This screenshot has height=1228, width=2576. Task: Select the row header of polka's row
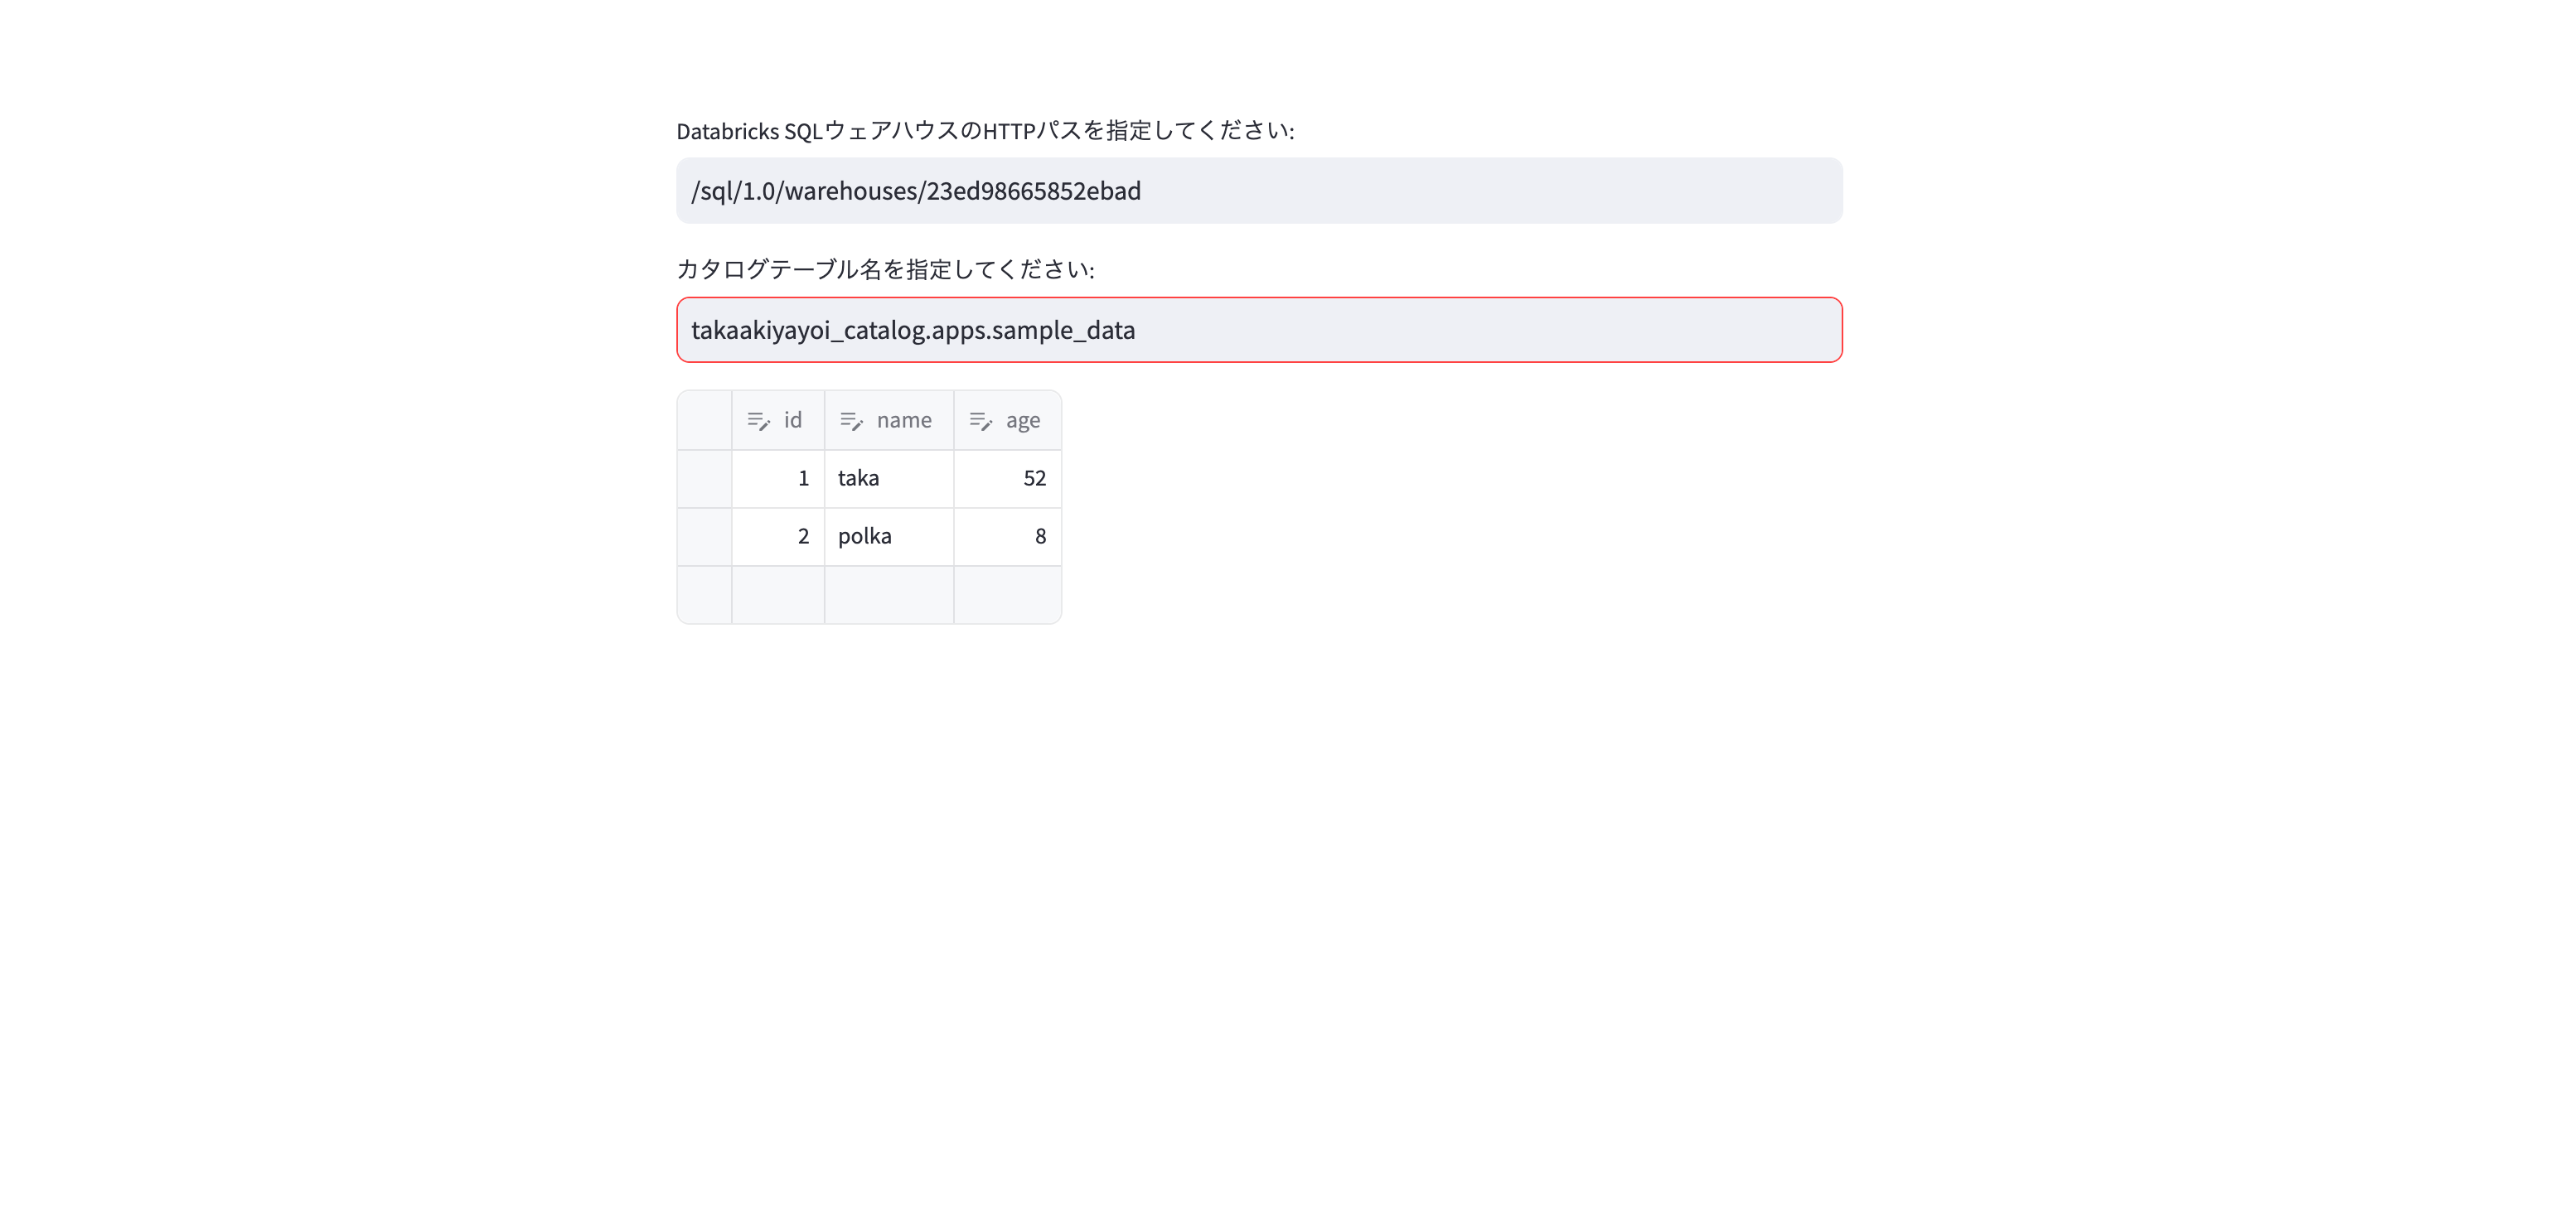(704, 536)
